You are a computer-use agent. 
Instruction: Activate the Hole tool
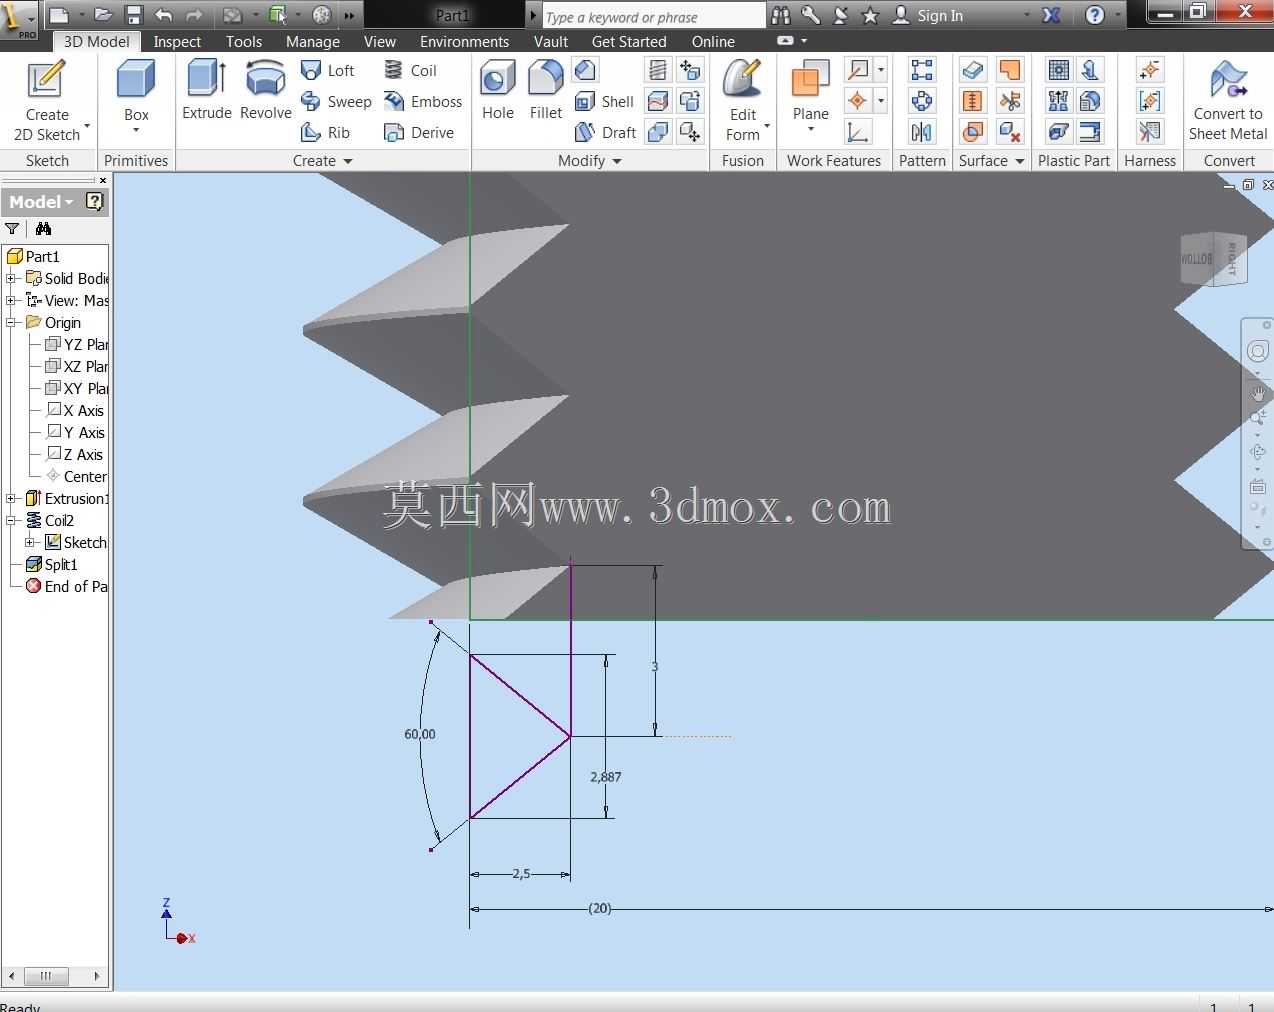tap(498, 90)
